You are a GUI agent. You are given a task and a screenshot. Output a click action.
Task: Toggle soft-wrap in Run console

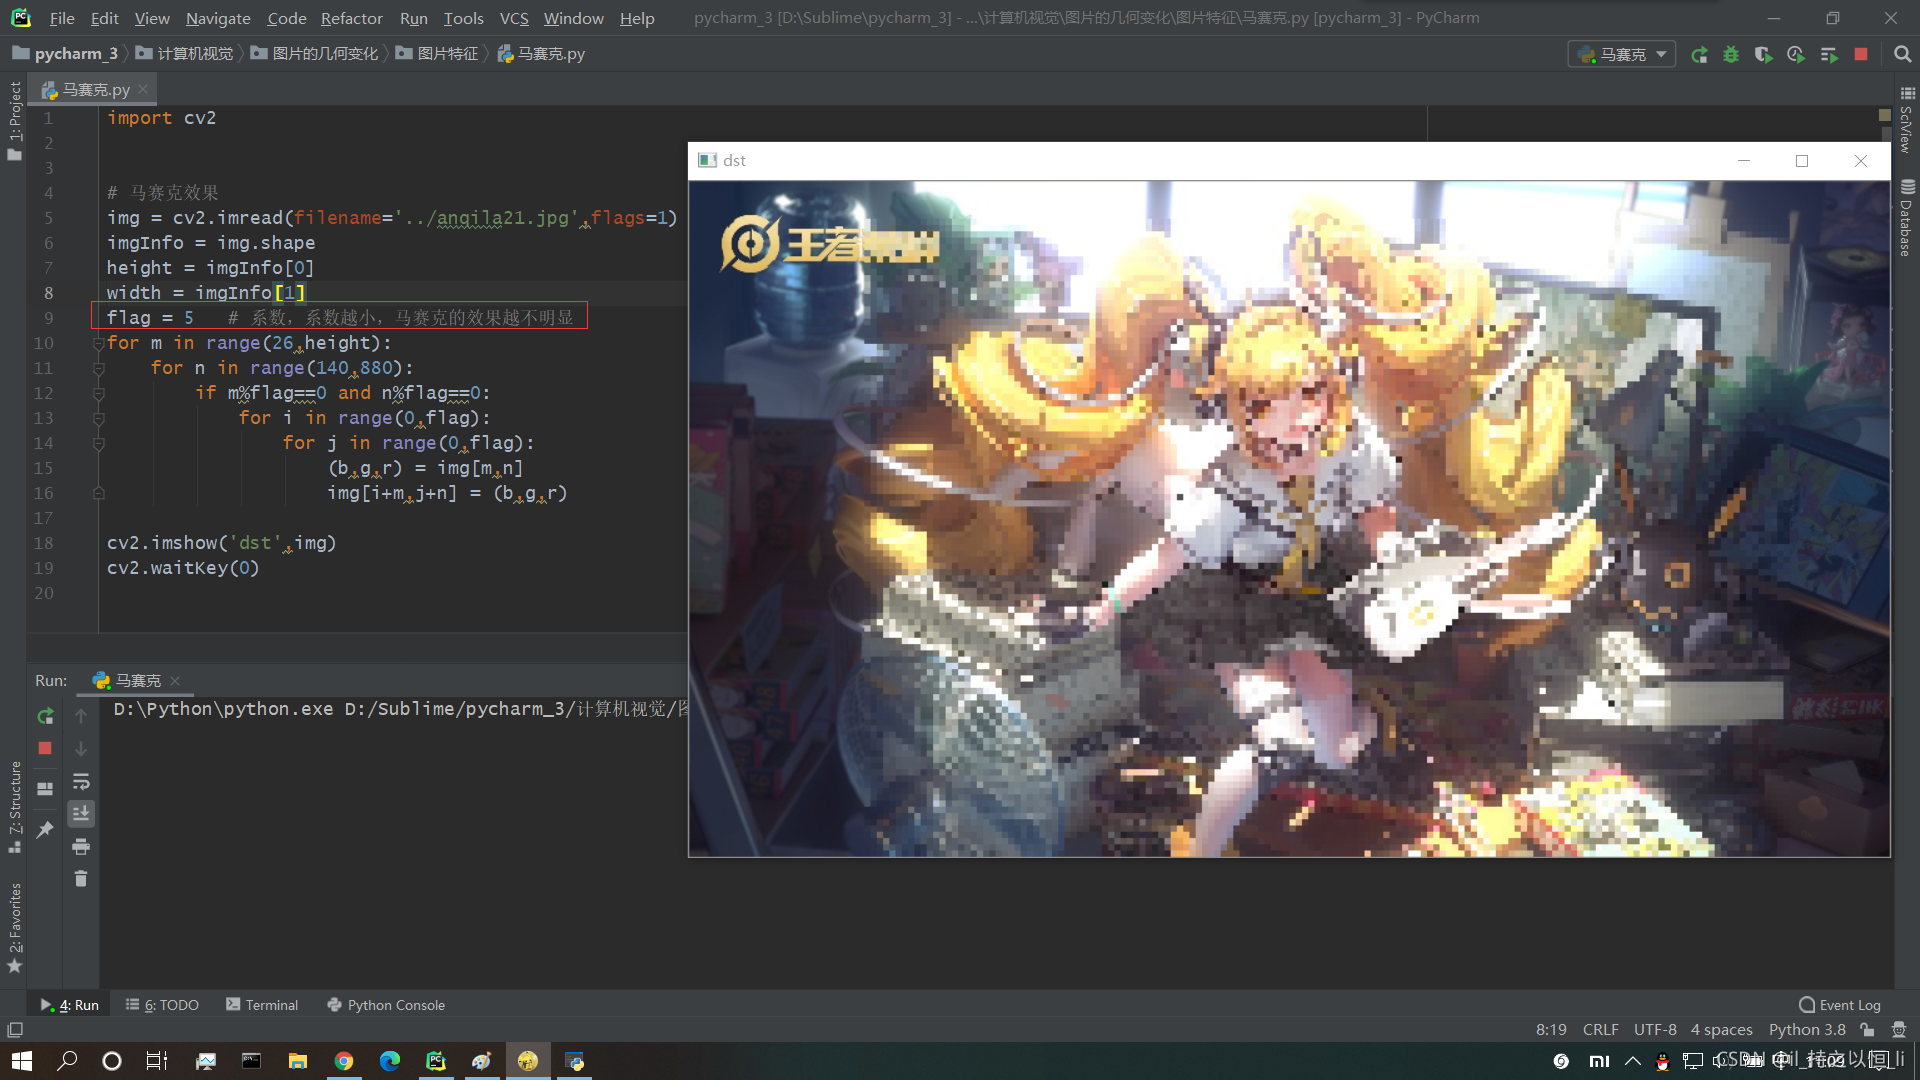point(81,781)
